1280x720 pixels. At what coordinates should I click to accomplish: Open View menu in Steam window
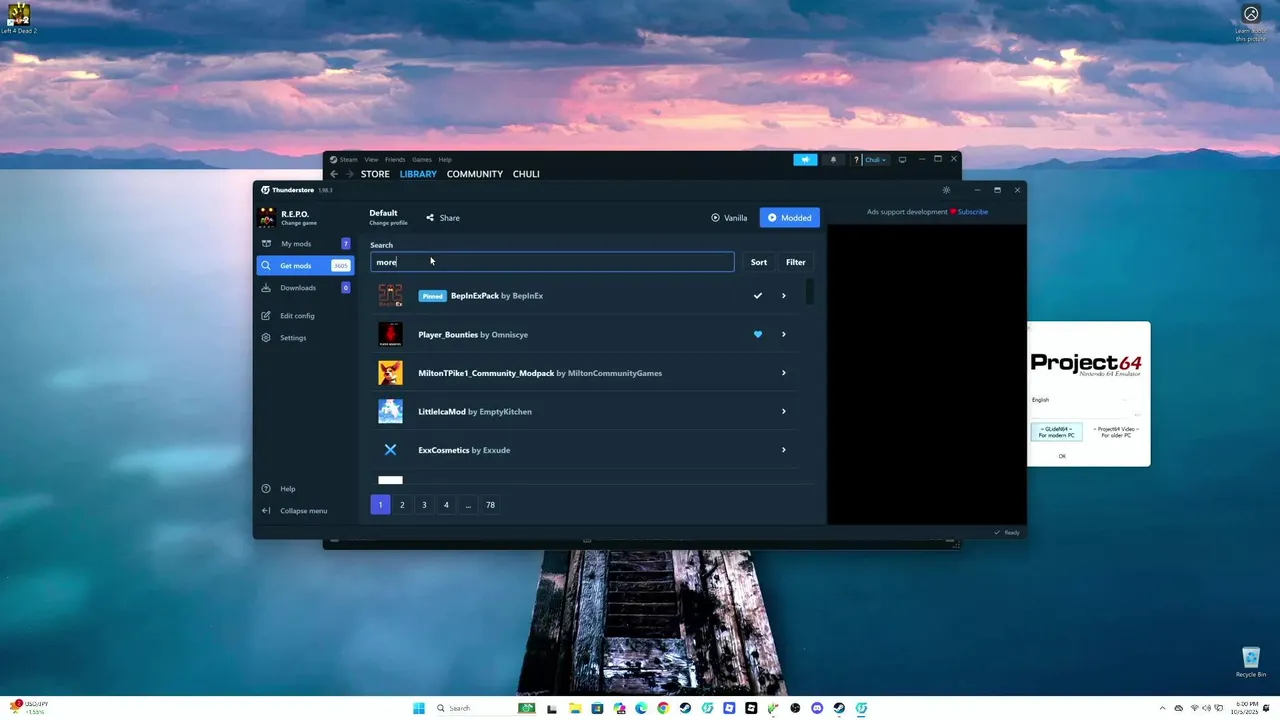point(371,160)
